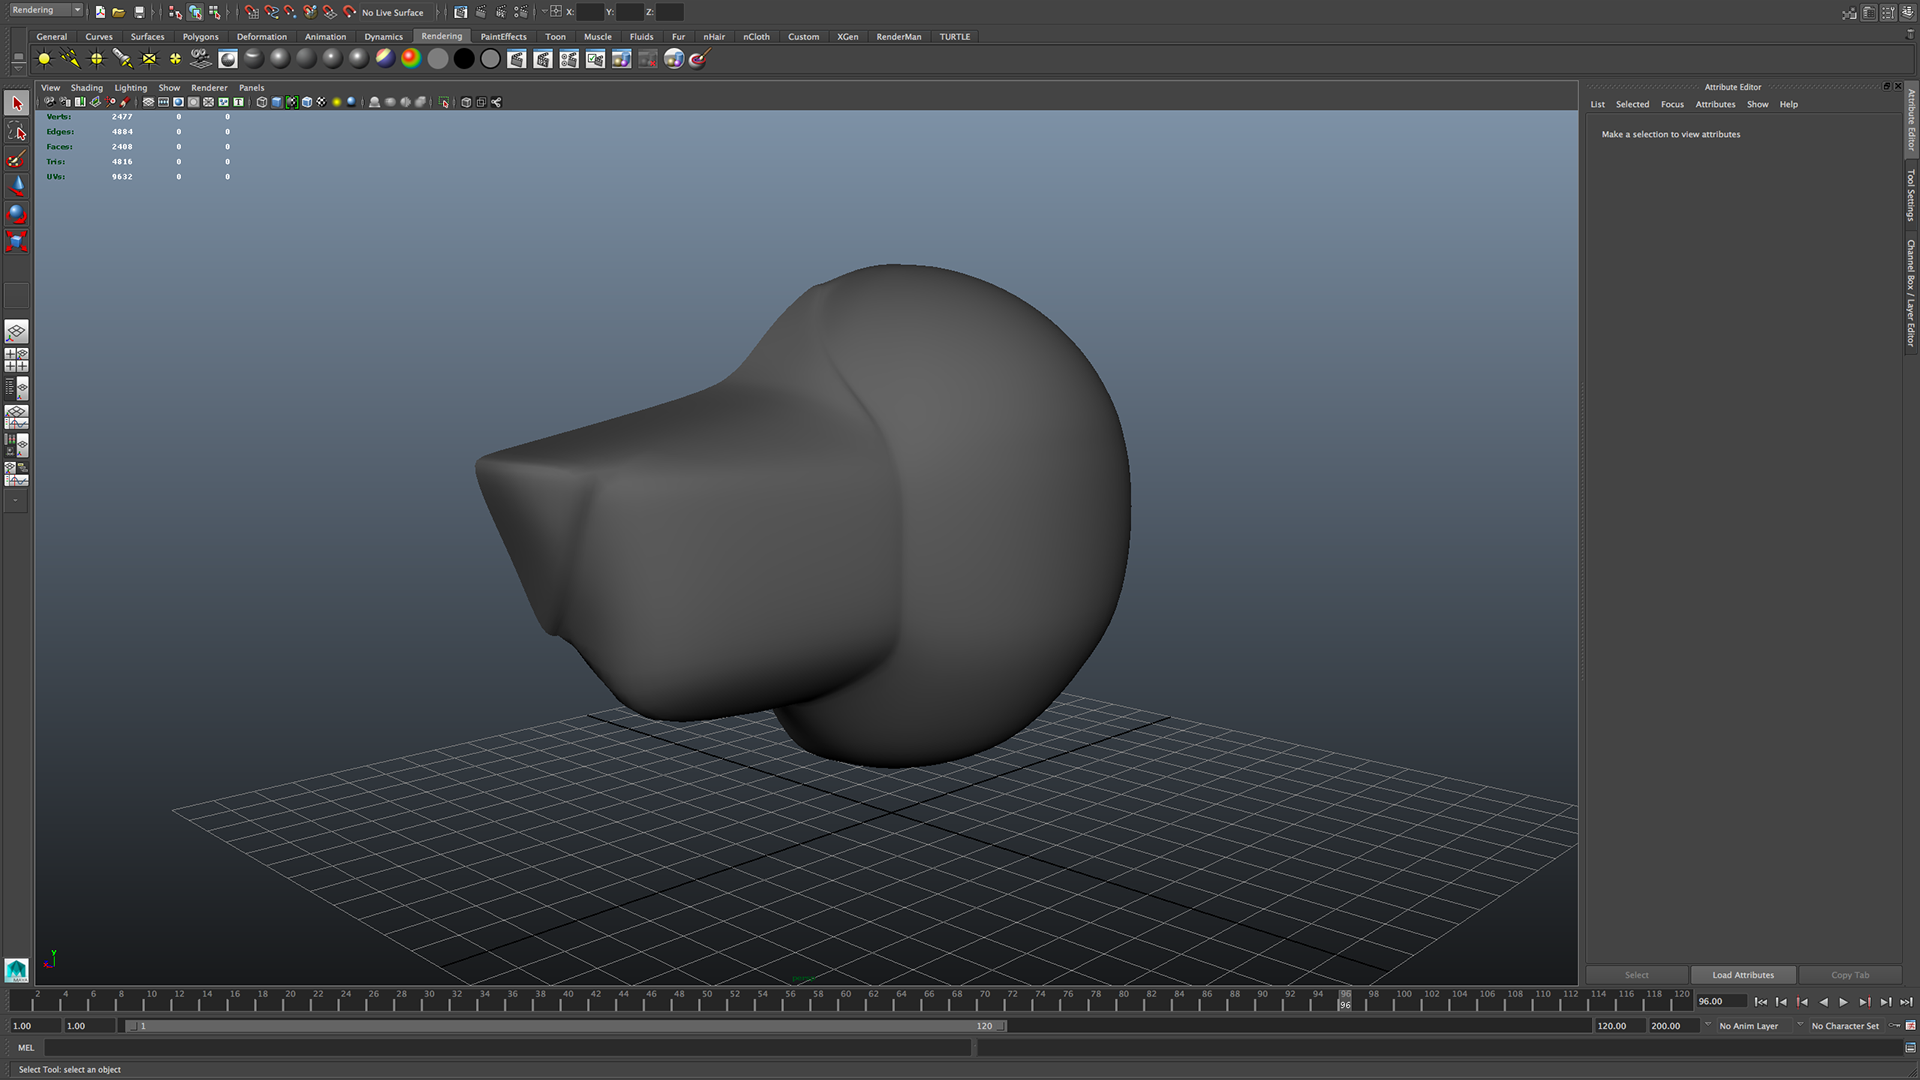Expand the No Anim Layer dropdown arrow
This screenshot has width=1920, height=1080.
(1707, 1026)
